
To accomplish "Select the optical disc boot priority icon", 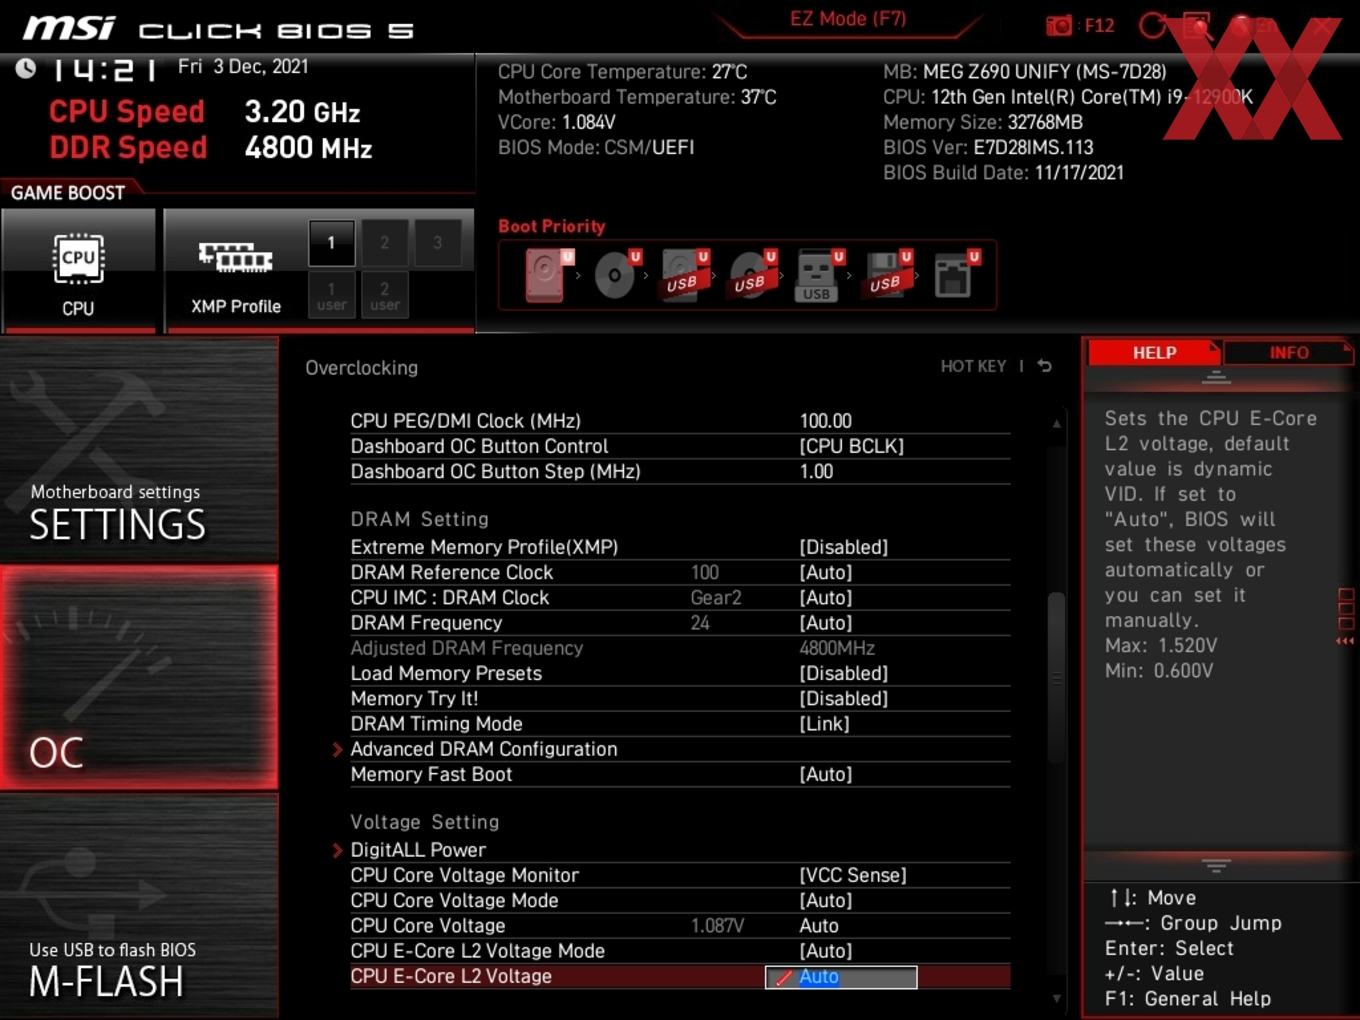I will (615, 274).
